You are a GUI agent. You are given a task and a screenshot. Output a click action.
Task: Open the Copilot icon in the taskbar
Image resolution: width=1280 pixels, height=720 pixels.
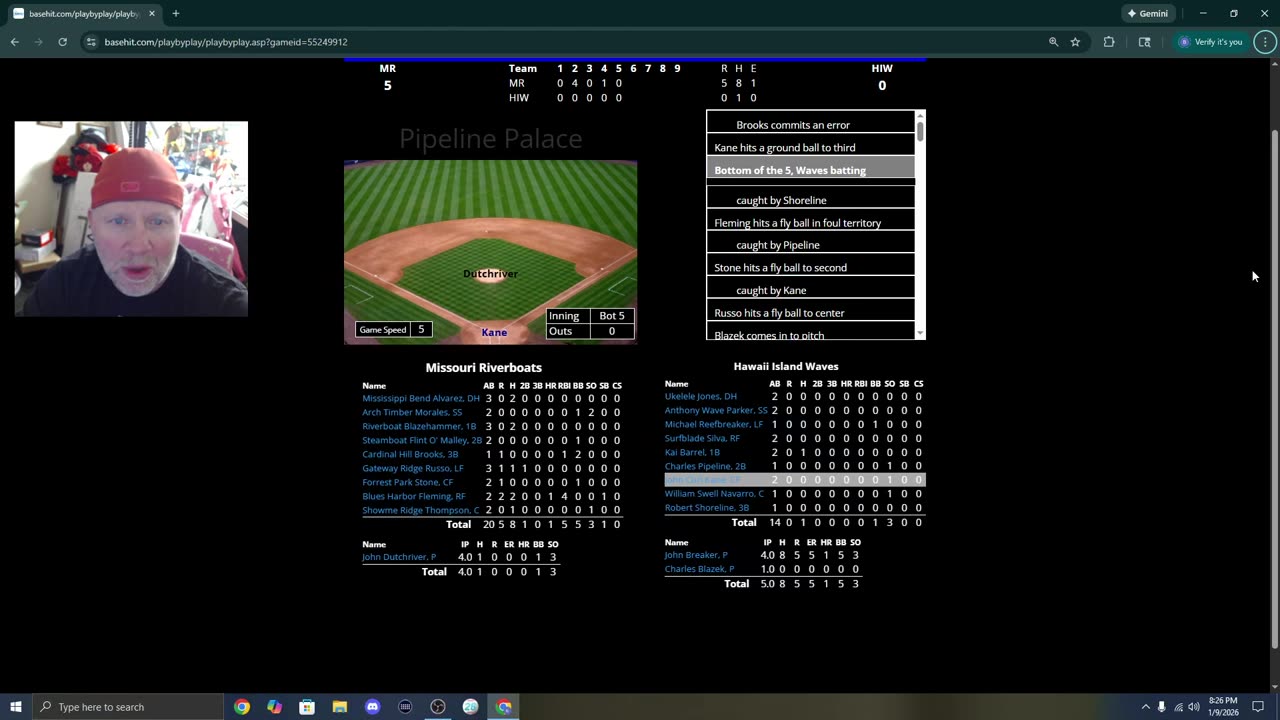pos(275,707)
